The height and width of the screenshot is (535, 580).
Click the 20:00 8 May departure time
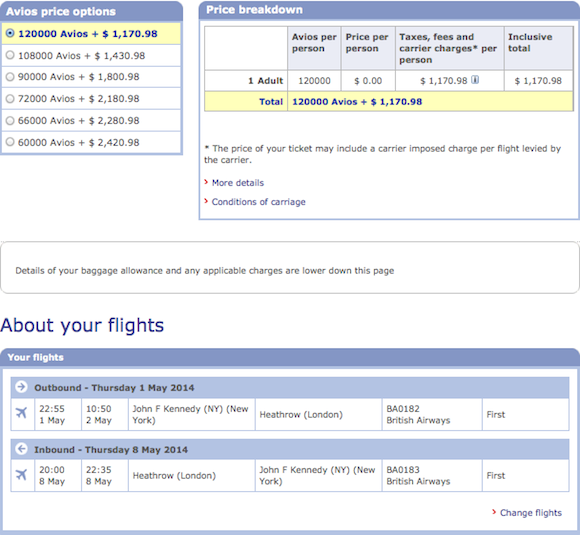pos(58,475)
